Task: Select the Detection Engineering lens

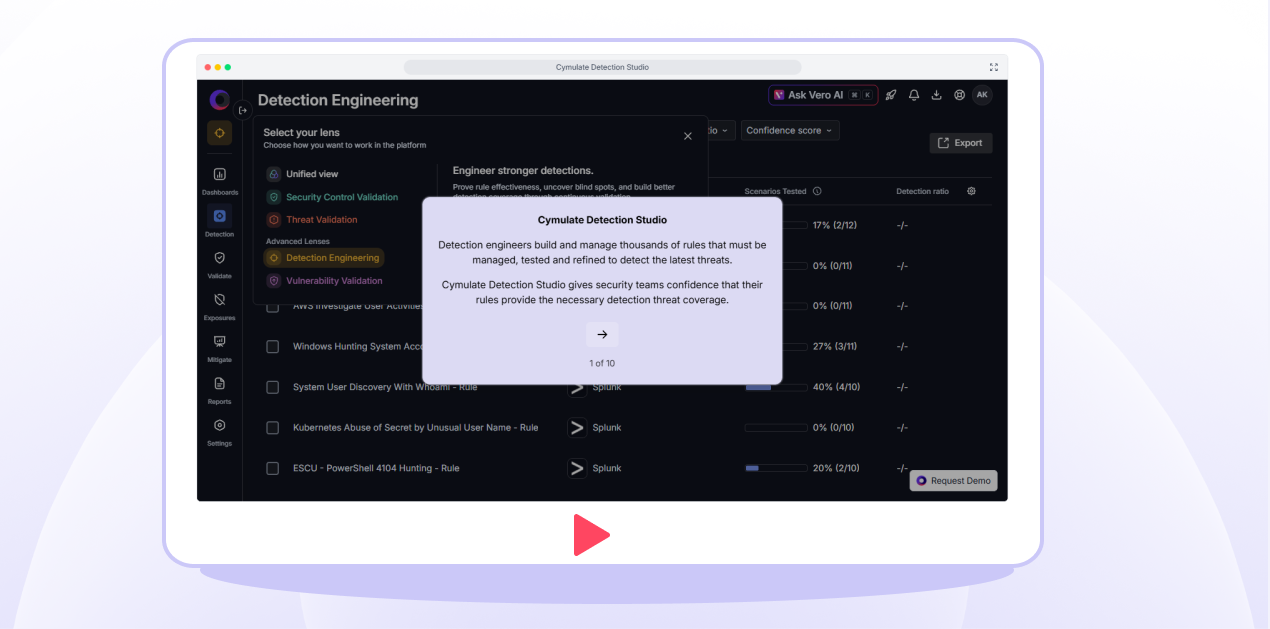Action: tap(323, 258)
